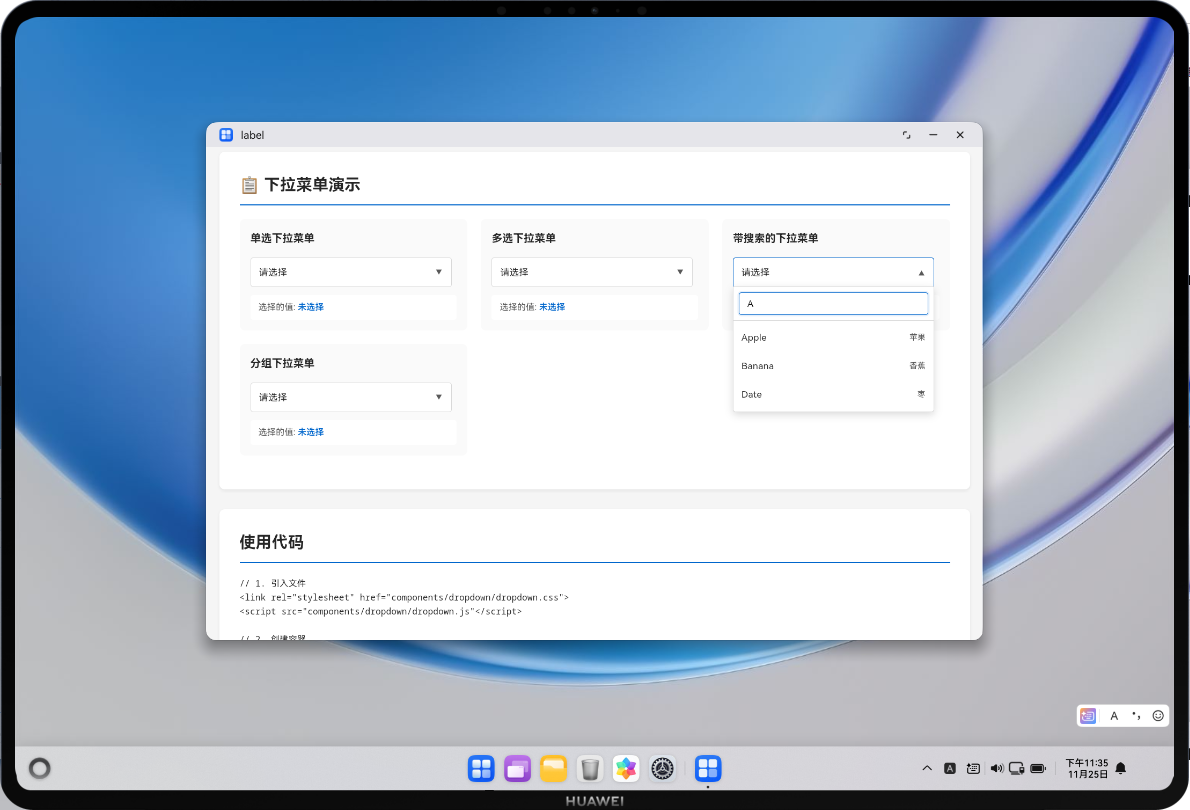The height and width of the screenshot is (810, 1190).
Task: Select the Apple (苹果) option
Action: [833, 337]
